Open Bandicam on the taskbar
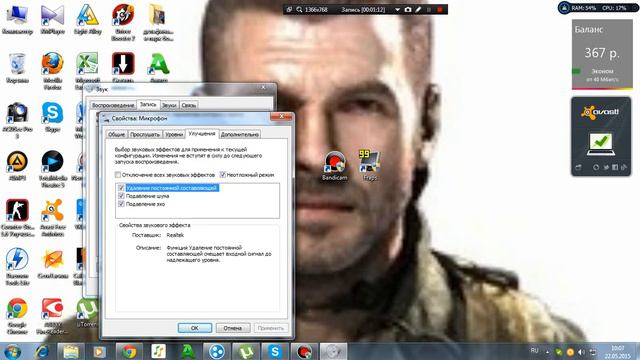 [304, 351]
